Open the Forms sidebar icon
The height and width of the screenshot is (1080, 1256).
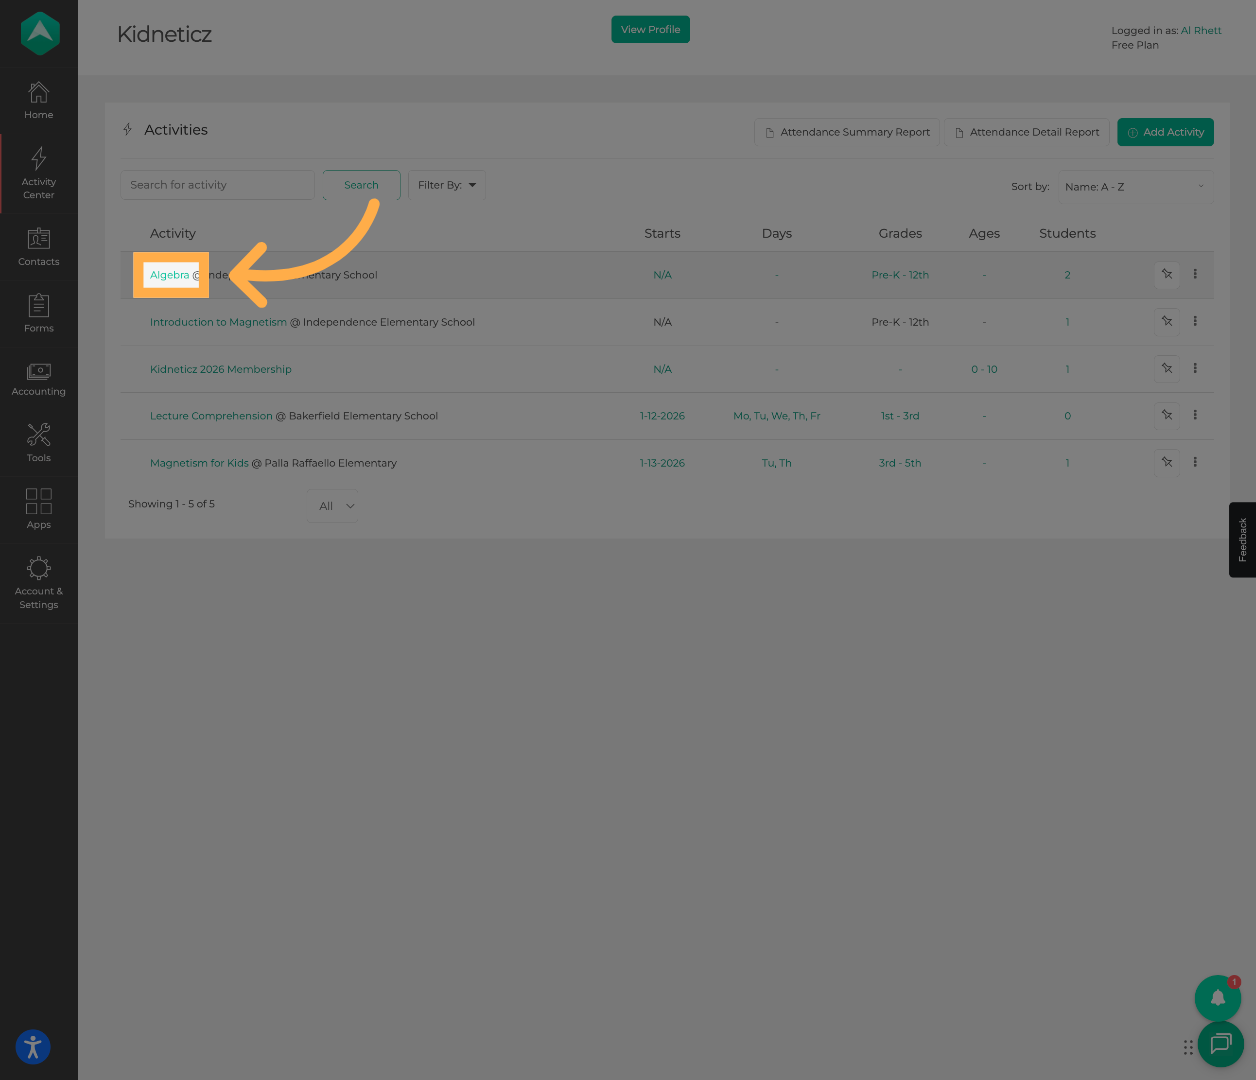[39, 313]
